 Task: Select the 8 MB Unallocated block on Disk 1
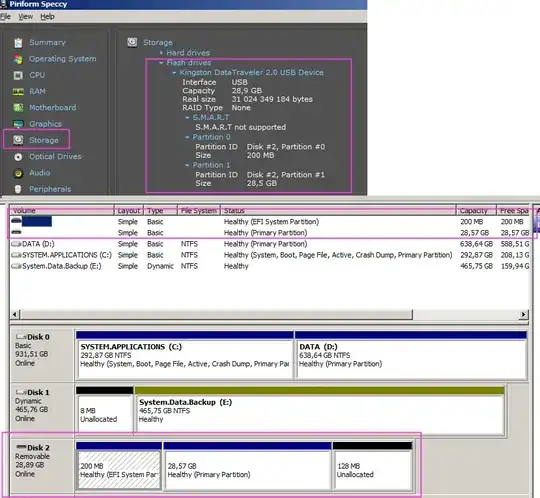click(x=105, y=409)
